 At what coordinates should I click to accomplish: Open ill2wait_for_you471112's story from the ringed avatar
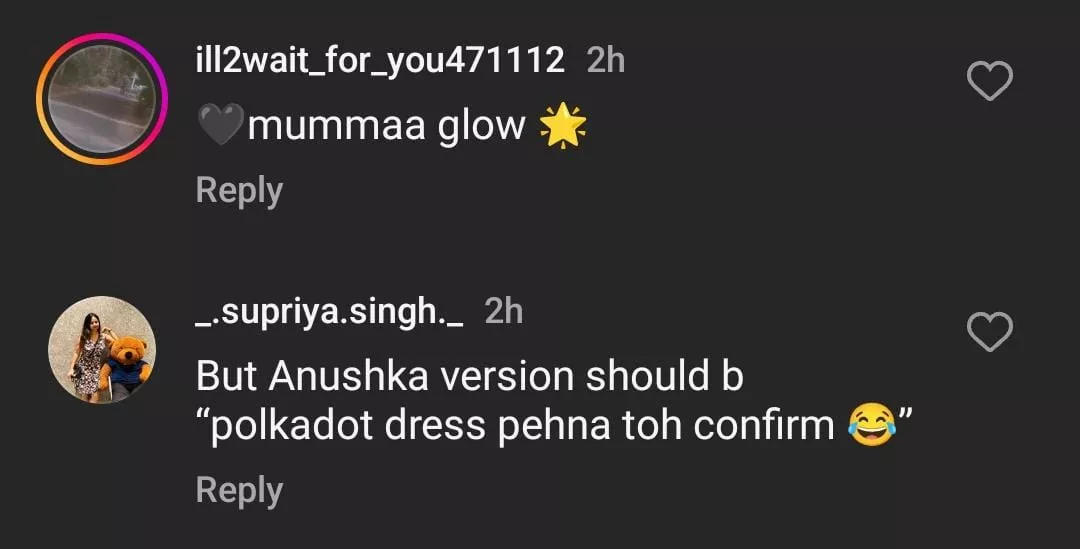coord(101,99)
